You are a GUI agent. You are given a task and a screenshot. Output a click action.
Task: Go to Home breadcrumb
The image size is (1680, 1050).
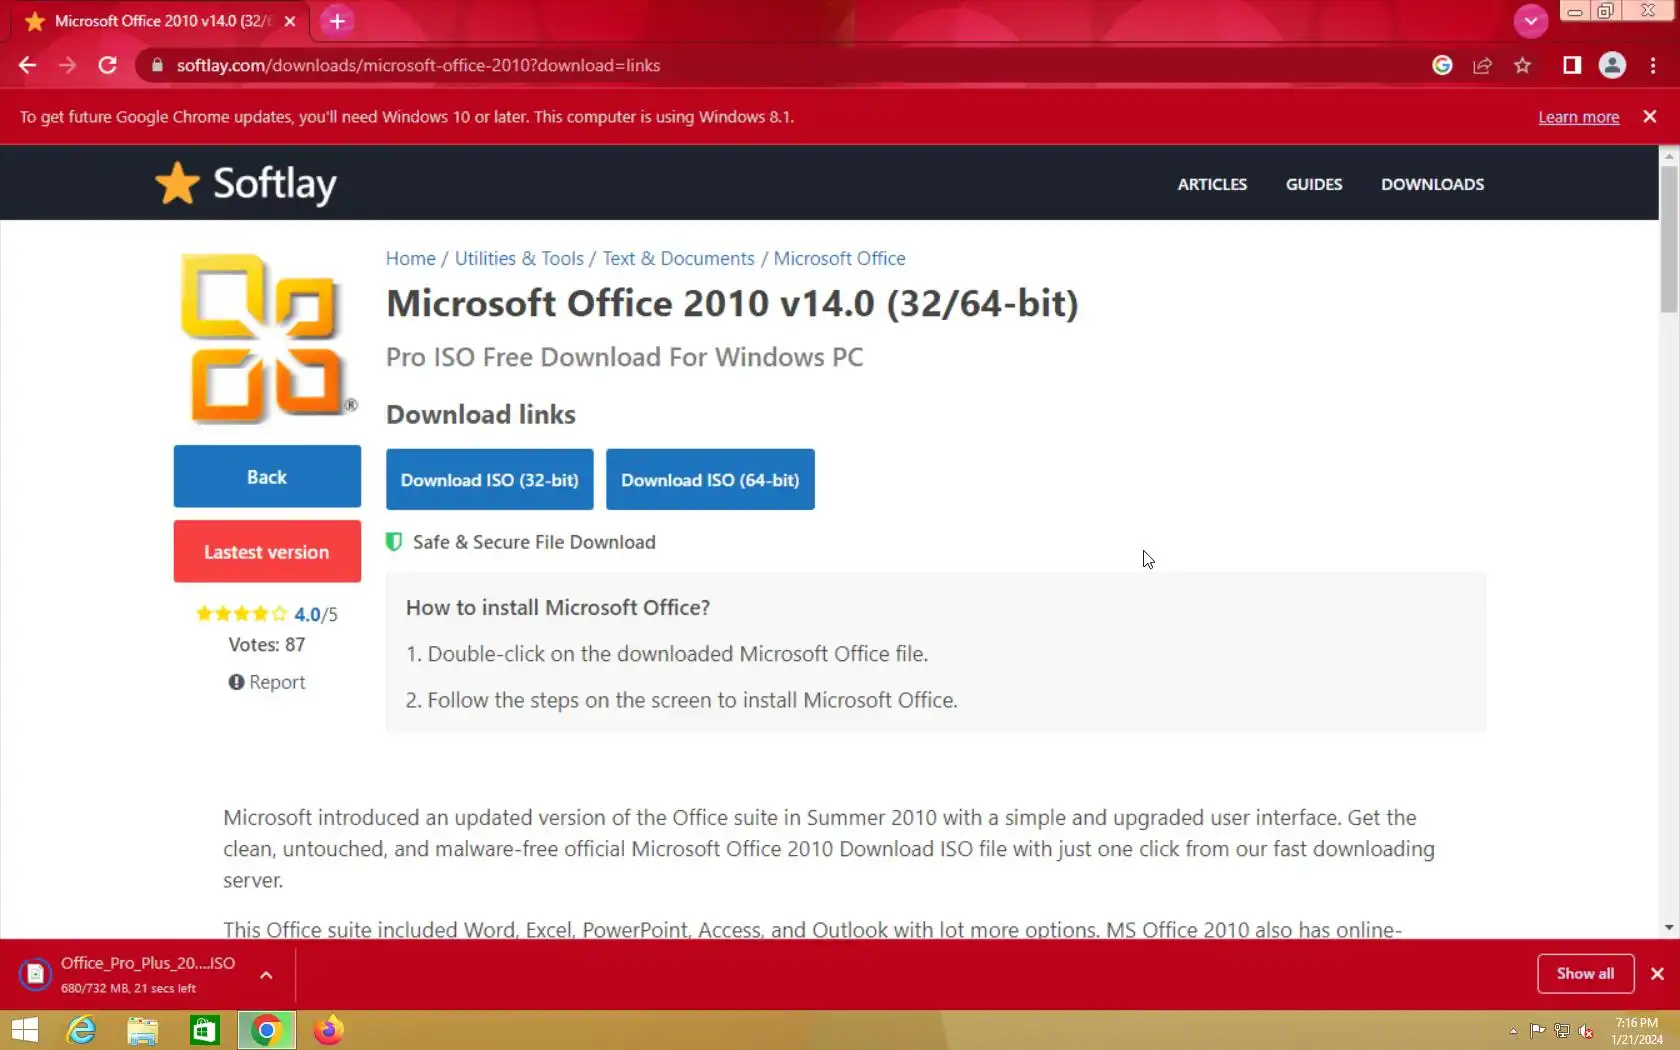[x=411, y=258]
